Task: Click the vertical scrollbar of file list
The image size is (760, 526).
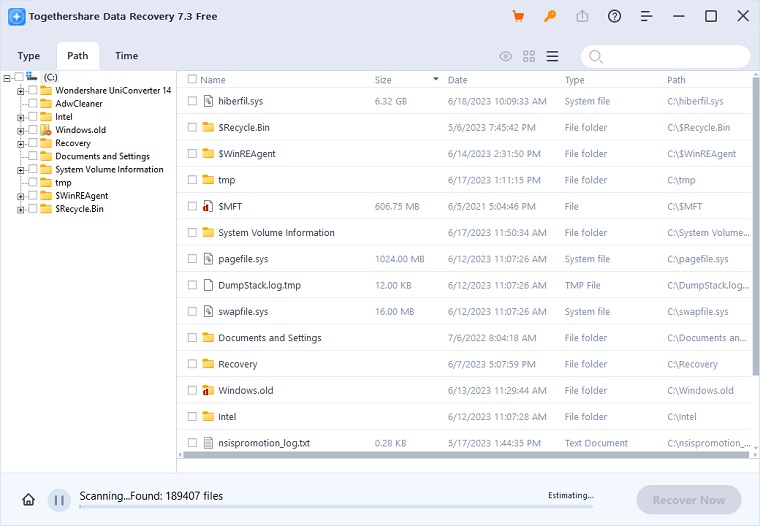Action: [756, 226]
